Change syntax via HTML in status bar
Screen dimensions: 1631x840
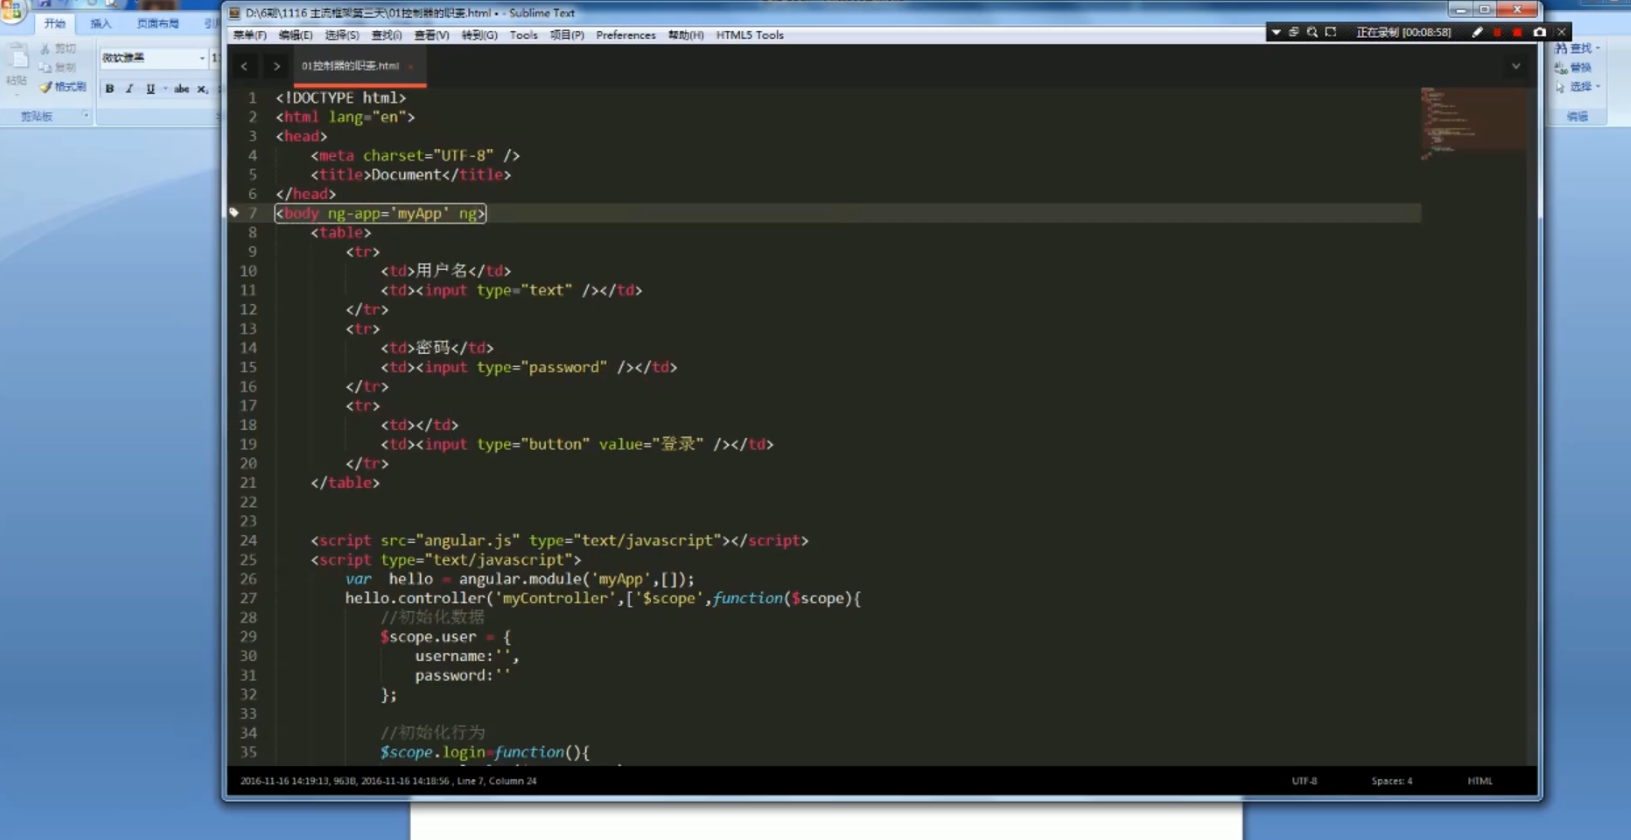tap(1480, 781)
